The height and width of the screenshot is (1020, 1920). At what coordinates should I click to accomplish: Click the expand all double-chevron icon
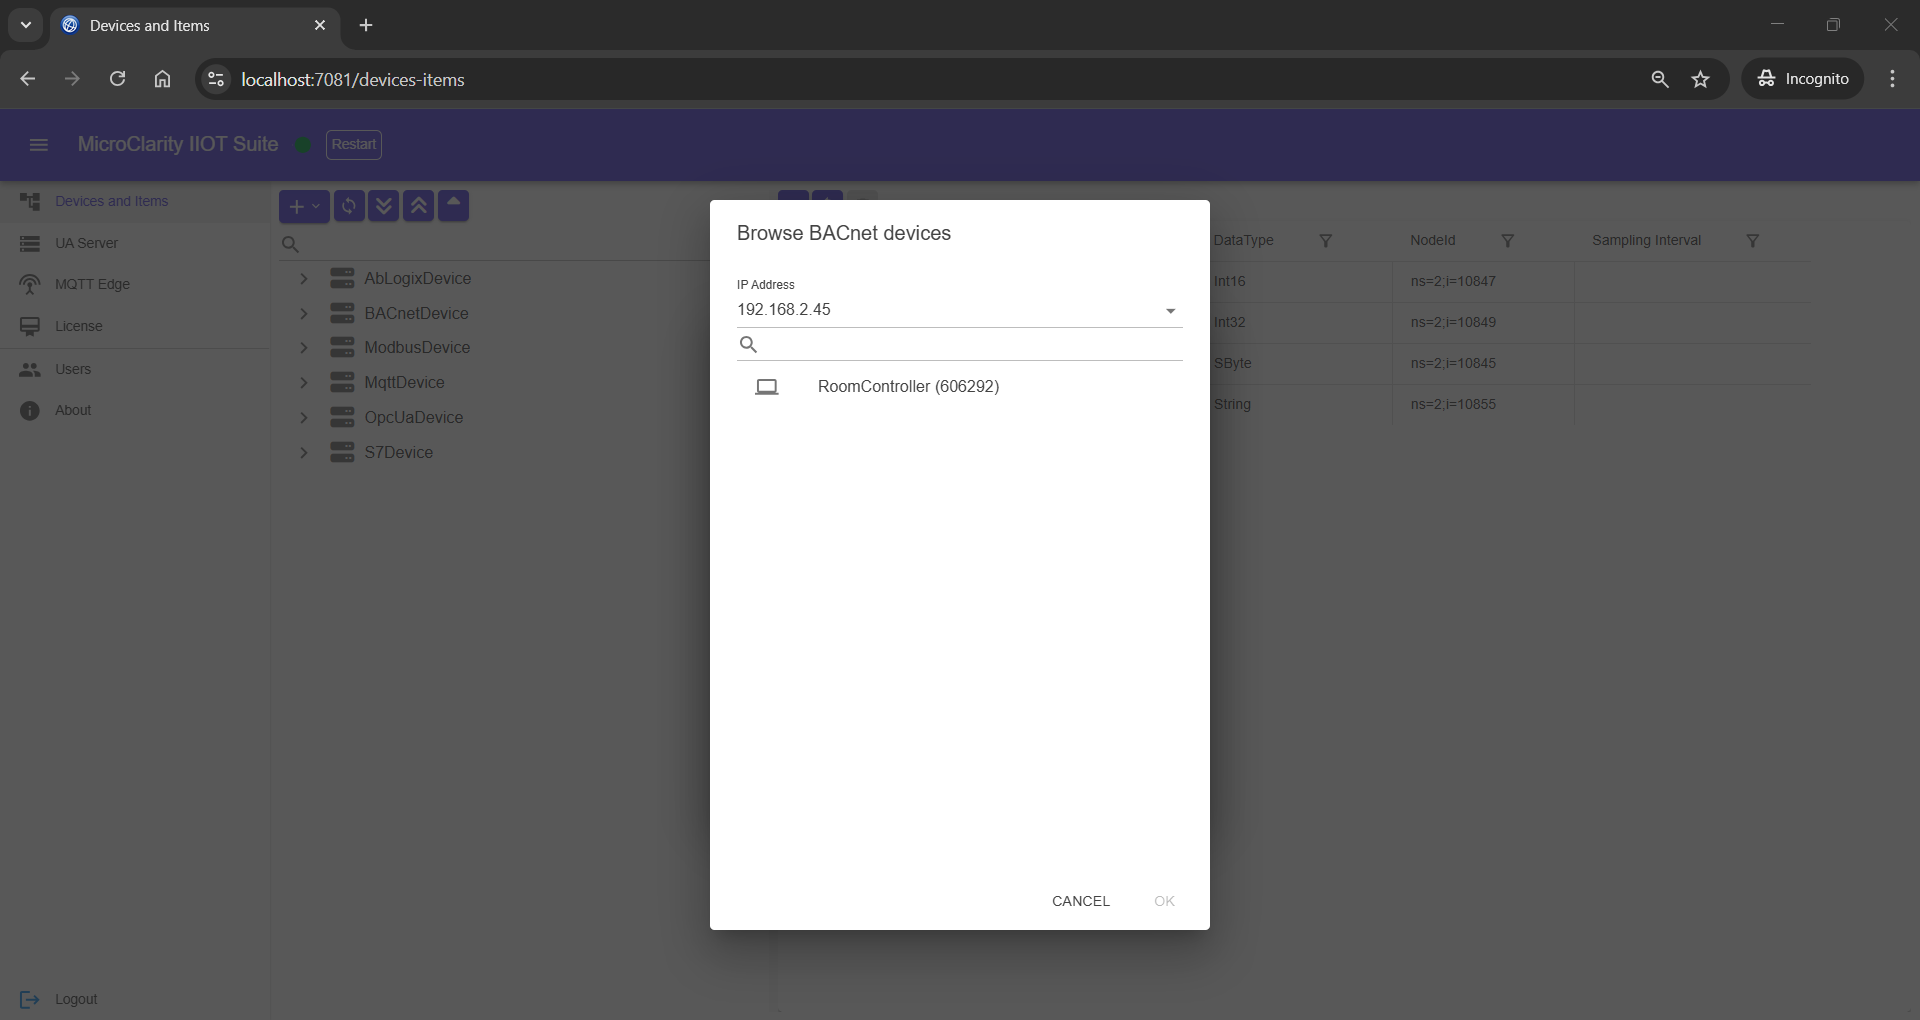pyautogui.click(x=384, y=206)
